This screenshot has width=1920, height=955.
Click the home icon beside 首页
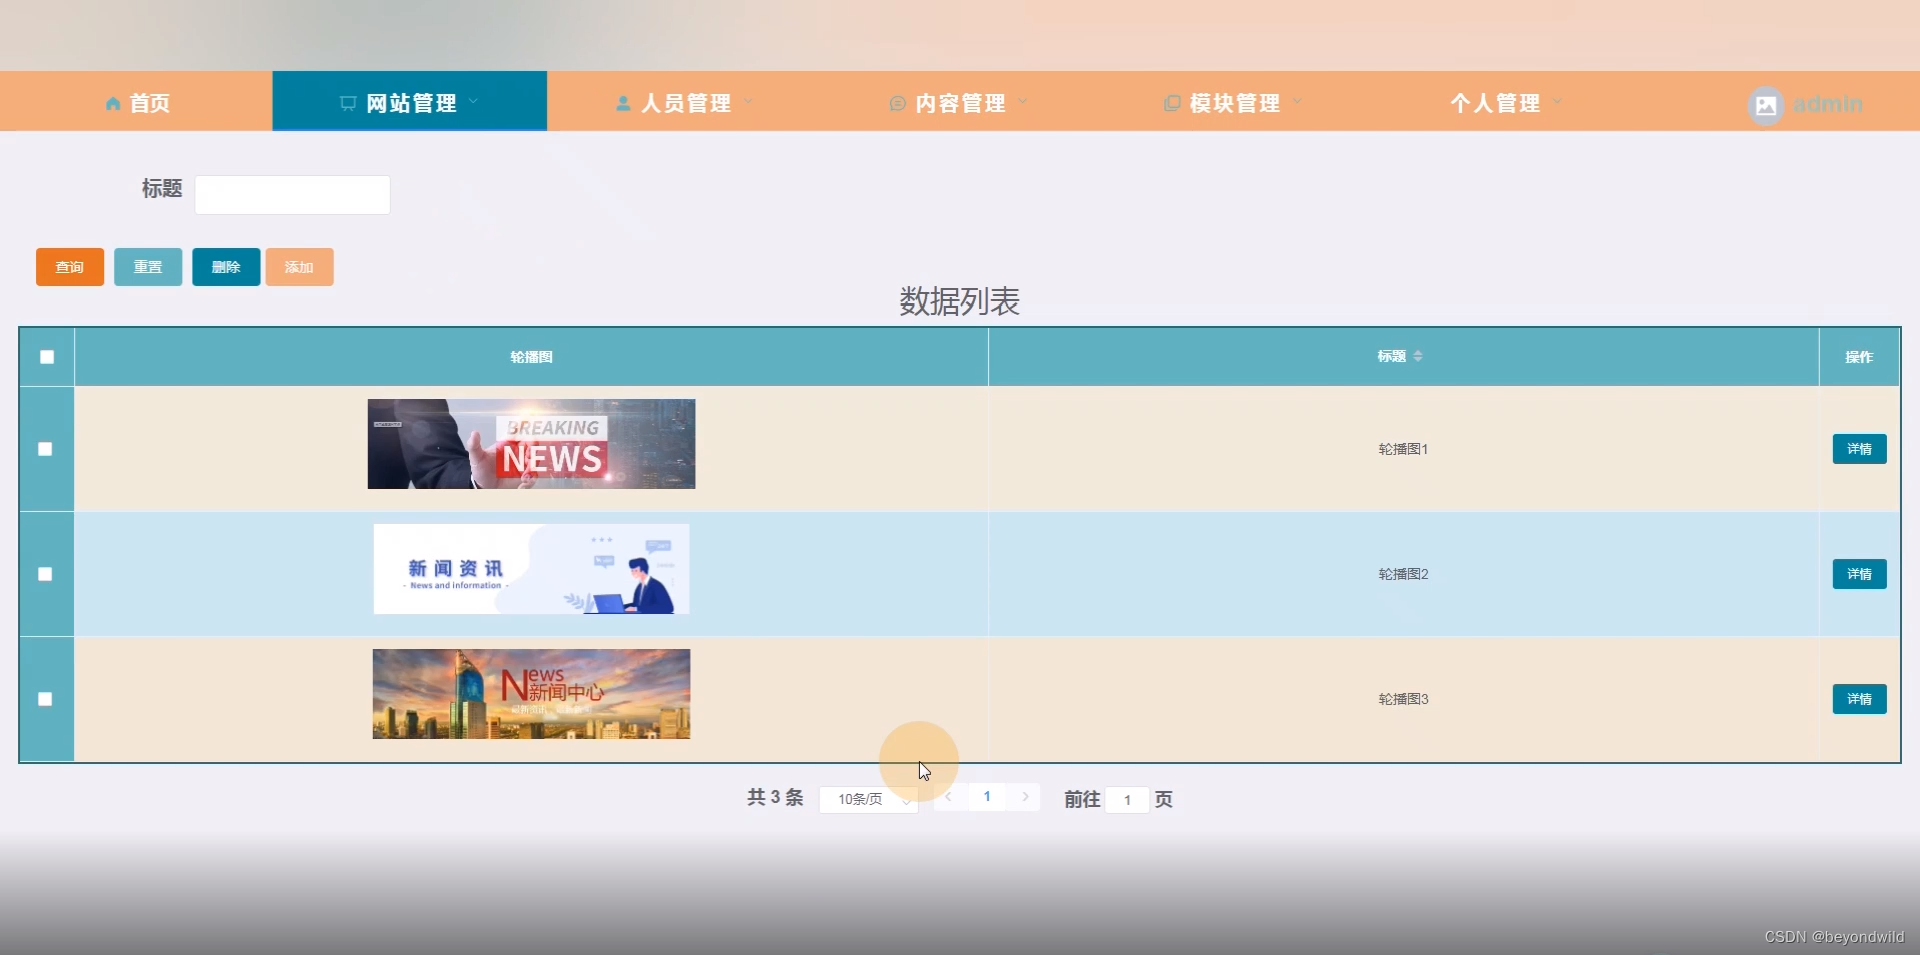pyautogui.click(x=113, y=103)
